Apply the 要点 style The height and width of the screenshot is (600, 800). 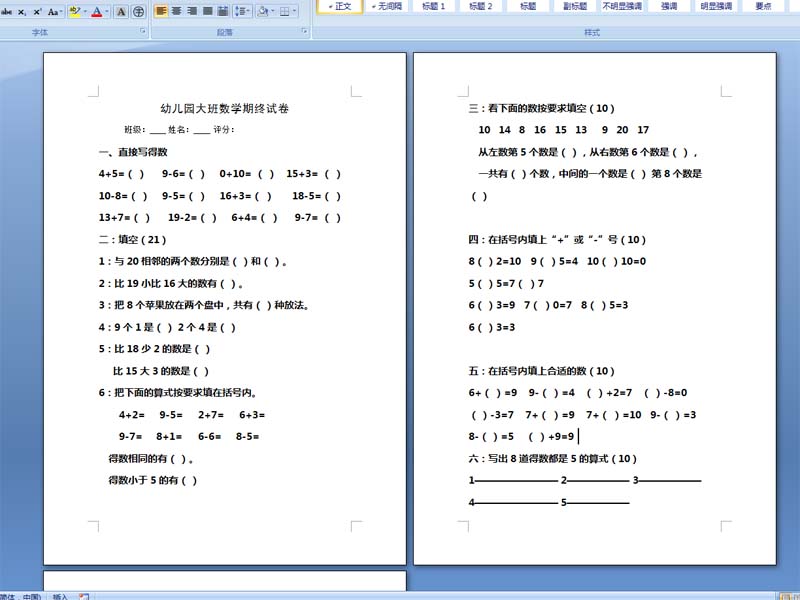click(x=763, y=6)
